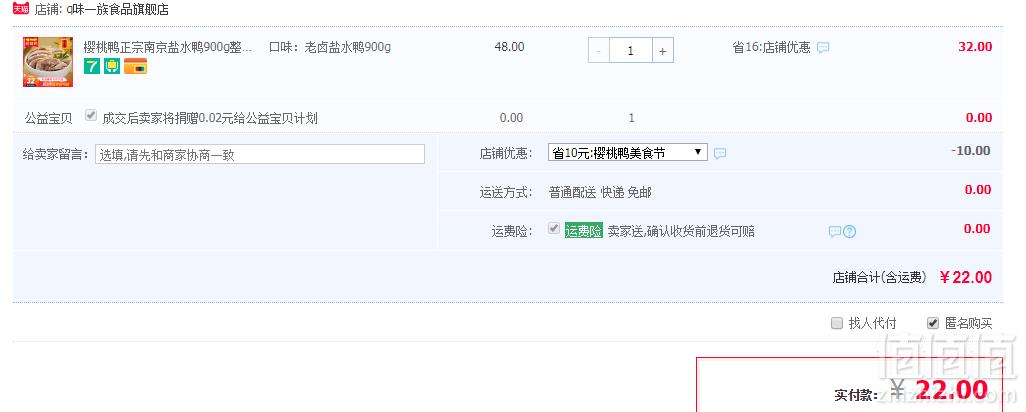Viewport: 1026px width, 412px height.
Task: Click the 口味：老卤盐水鸭900g flavor text
Action: 330,47
